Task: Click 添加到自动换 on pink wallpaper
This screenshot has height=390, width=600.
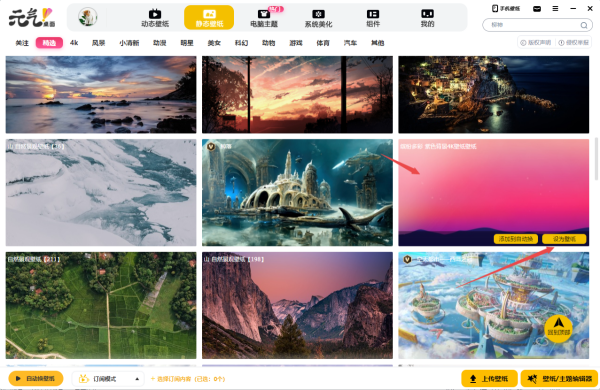Action: coord(516,239)
